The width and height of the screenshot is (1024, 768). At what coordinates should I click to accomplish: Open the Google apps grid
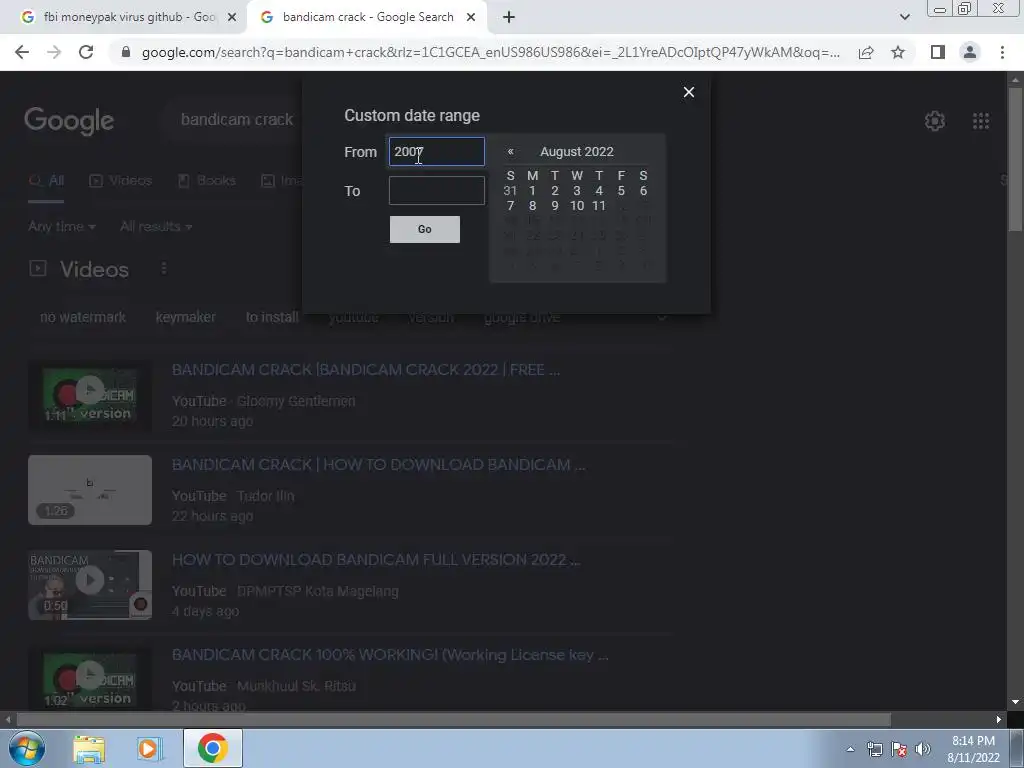(980, 121)
